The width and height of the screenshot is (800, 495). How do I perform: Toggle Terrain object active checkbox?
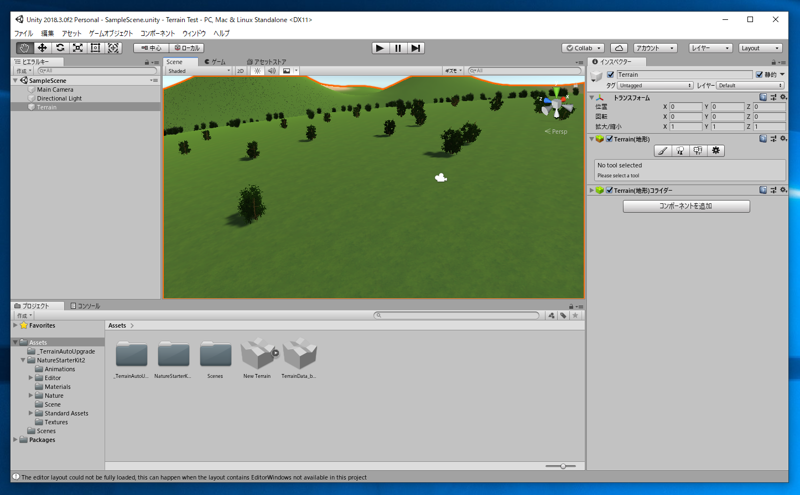pos(610,75)
